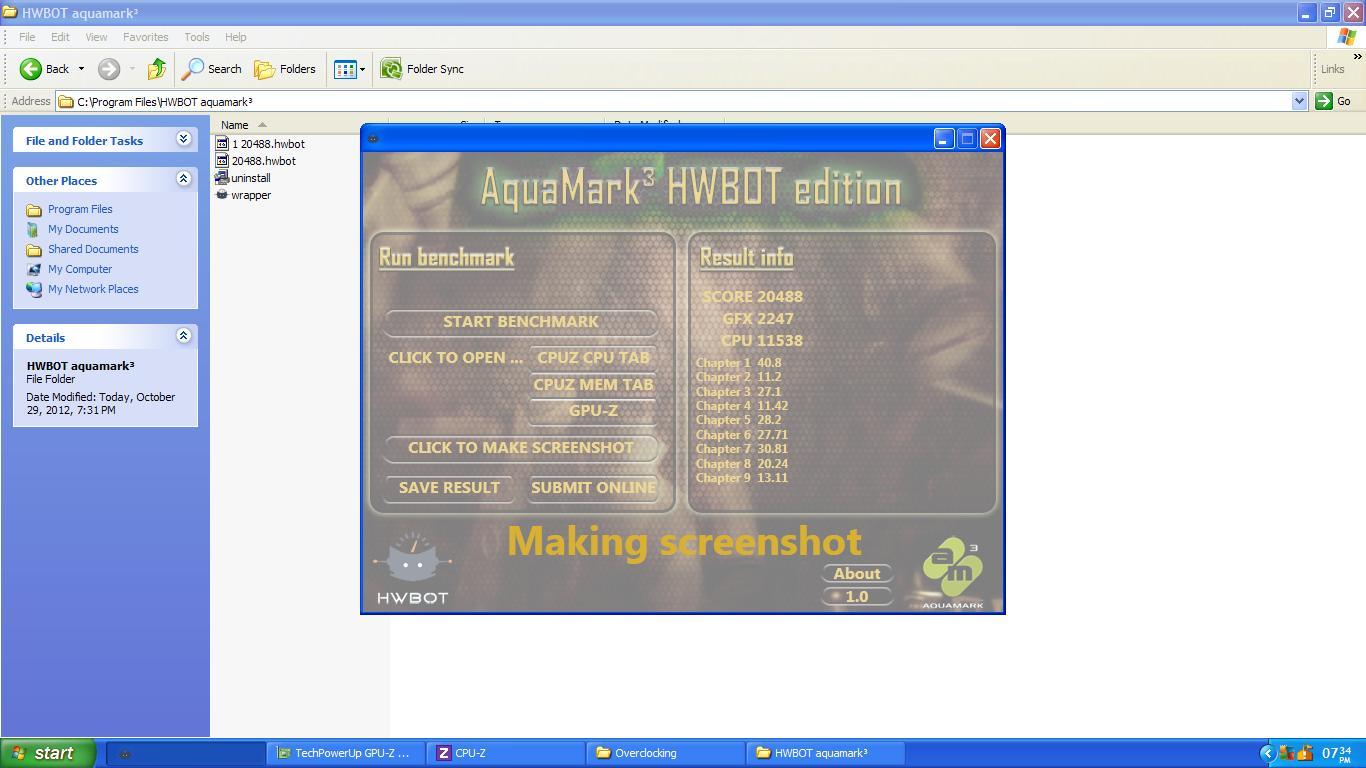The image size is (1366, 768).
Task: Toggle the Folders pane
Action: click(x=285, y=69)
